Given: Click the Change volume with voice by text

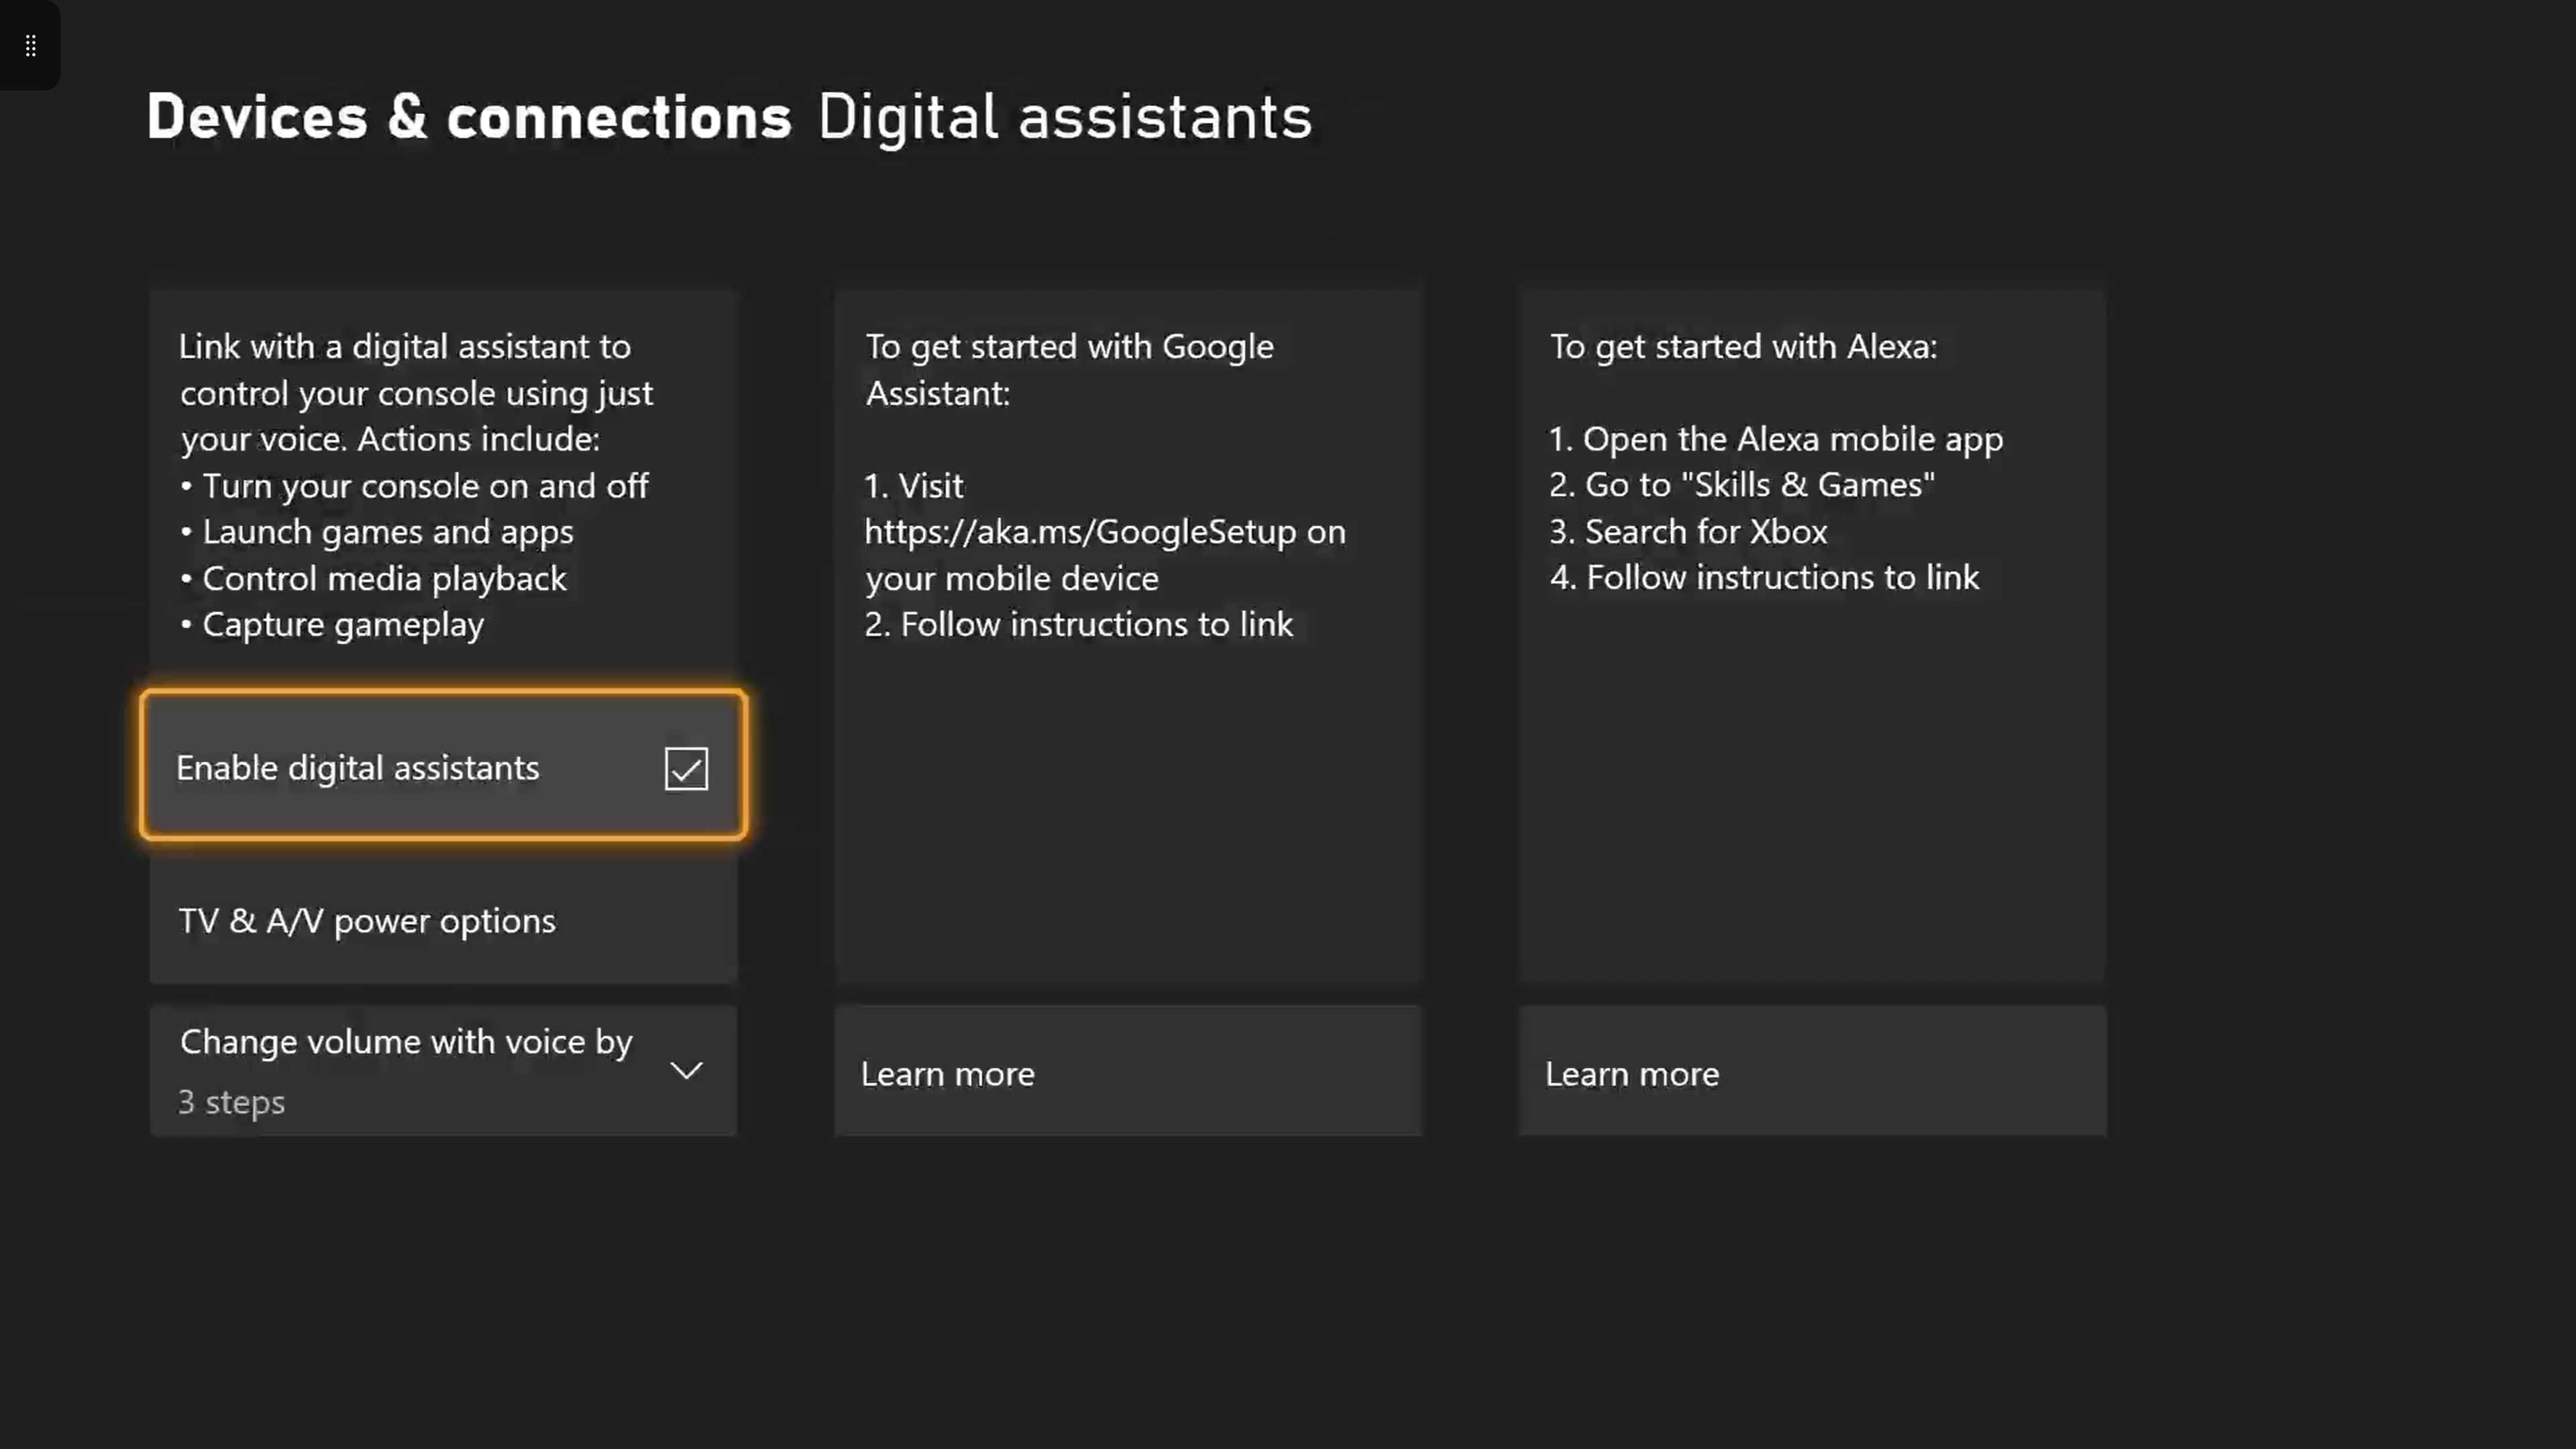Looking at the screenshot, I should pyautogui.click(x=405, y=1041).
